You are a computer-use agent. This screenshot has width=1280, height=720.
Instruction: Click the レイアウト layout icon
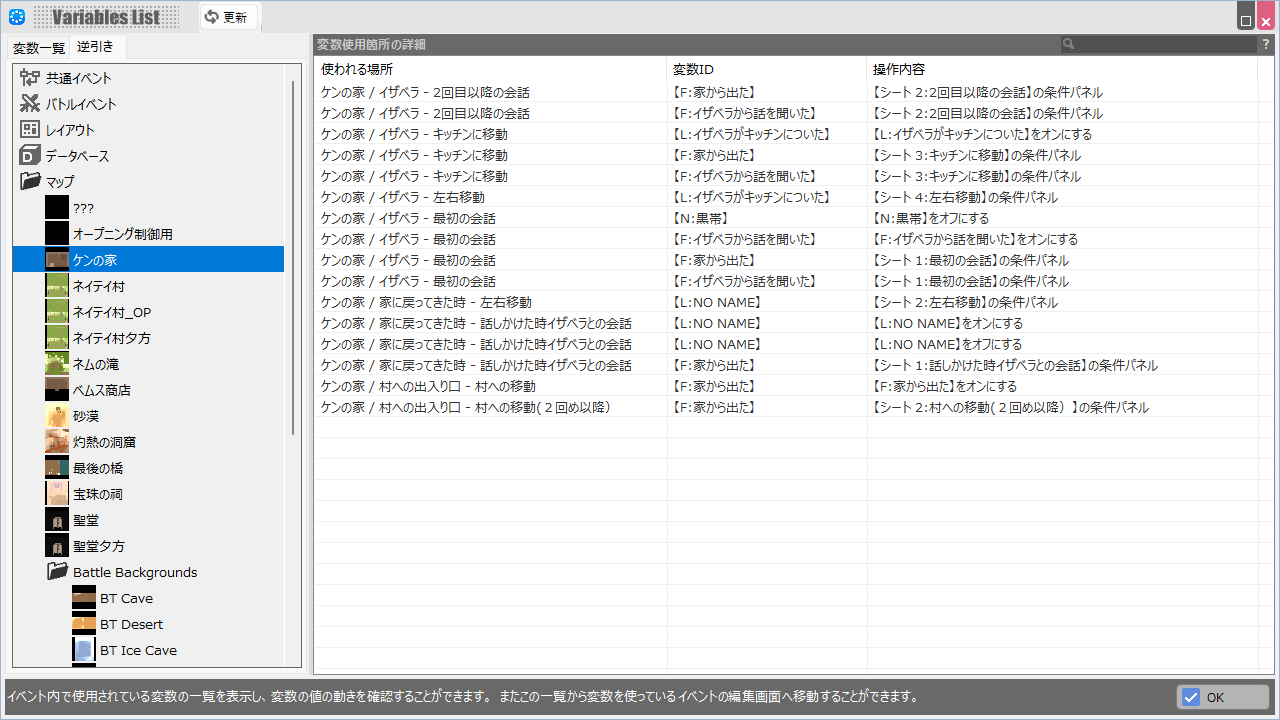click(30, 130)
